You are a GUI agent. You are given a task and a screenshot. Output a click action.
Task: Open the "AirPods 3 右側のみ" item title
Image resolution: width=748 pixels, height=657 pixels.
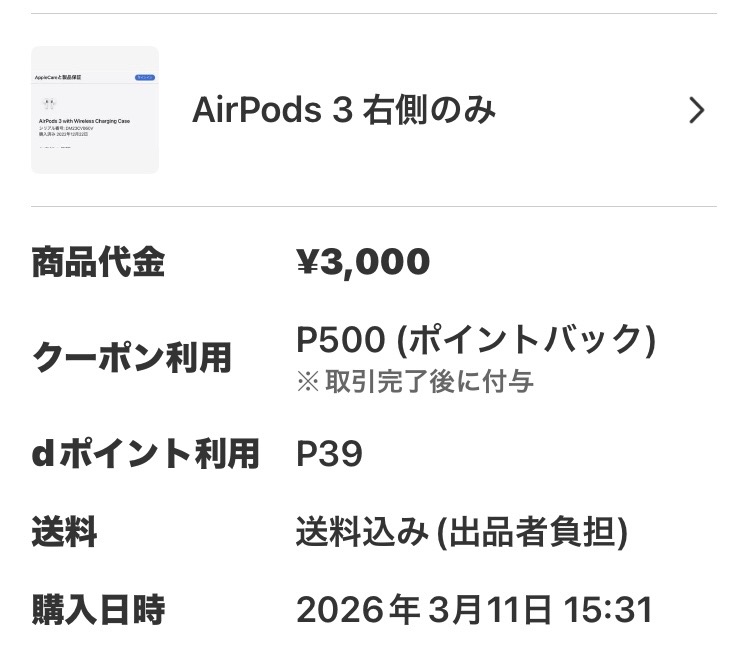coord(343,110)
